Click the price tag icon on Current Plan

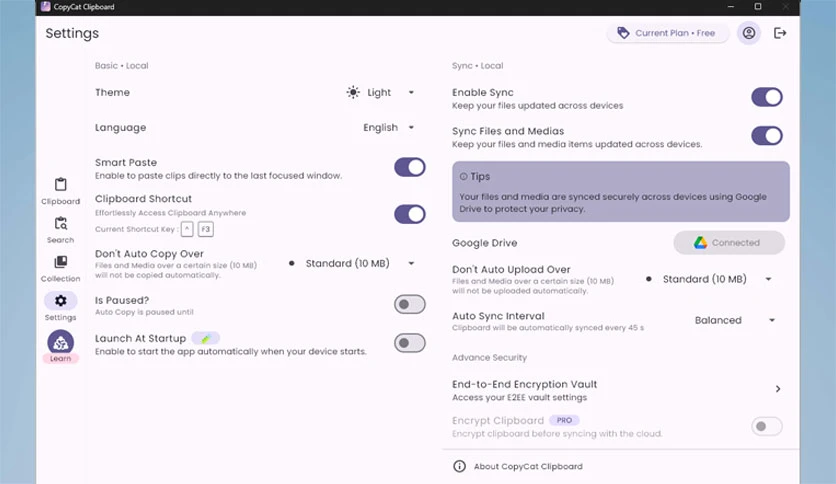pos(623,33)
